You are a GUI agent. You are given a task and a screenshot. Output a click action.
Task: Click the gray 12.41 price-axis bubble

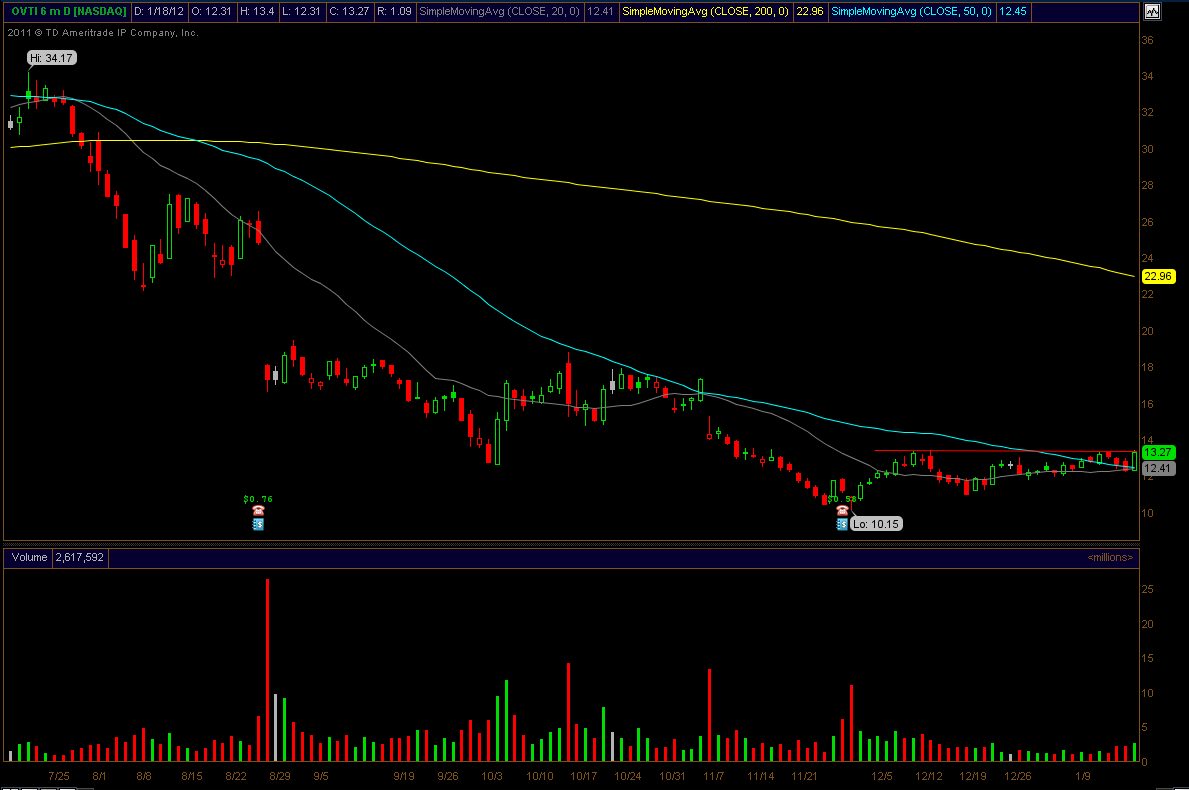point(1158,469)
